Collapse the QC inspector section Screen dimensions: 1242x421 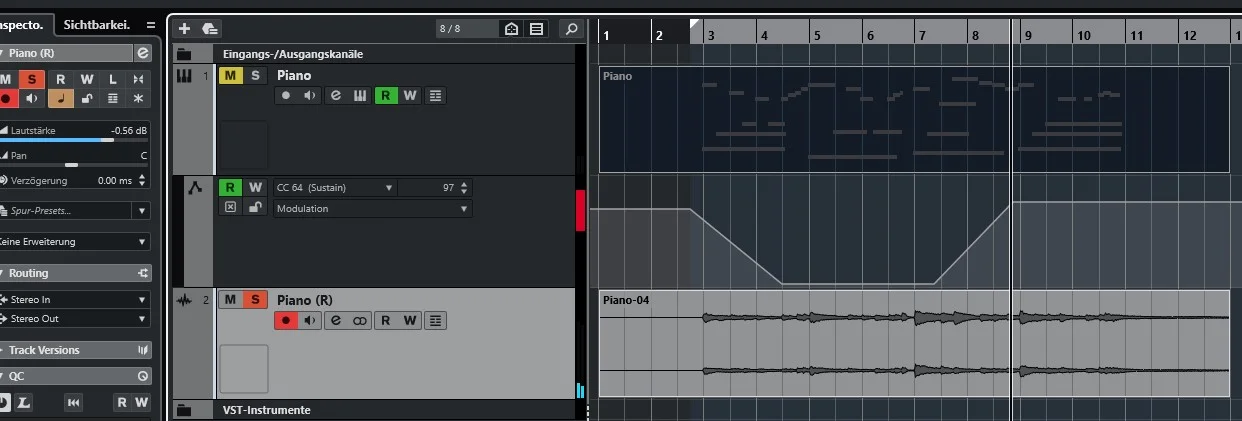click(75, 376)
